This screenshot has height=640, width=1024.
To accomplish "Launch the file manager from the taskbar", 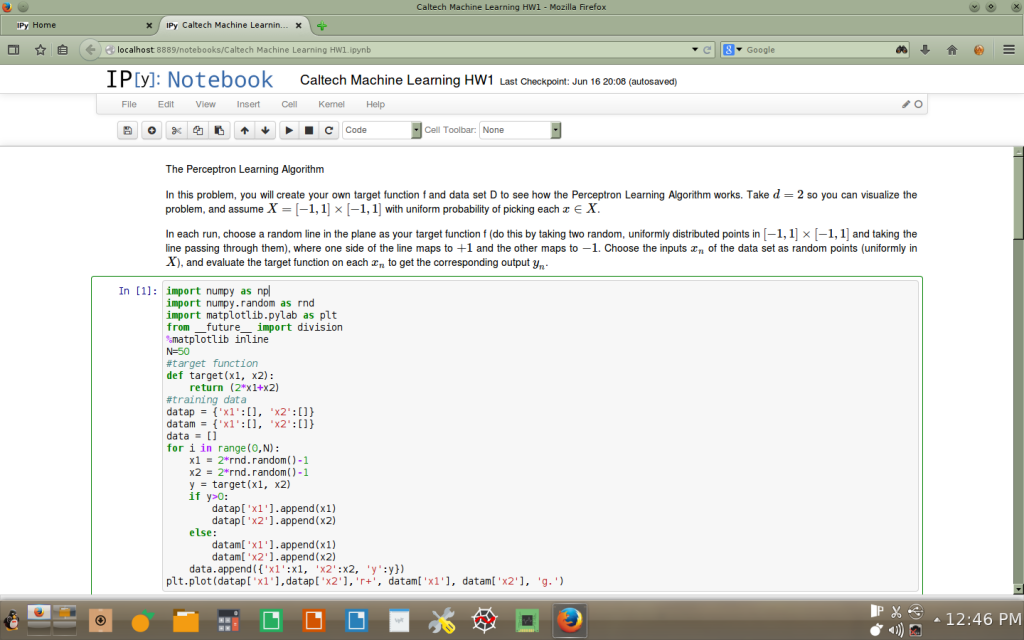I will (x=186, y=621).
